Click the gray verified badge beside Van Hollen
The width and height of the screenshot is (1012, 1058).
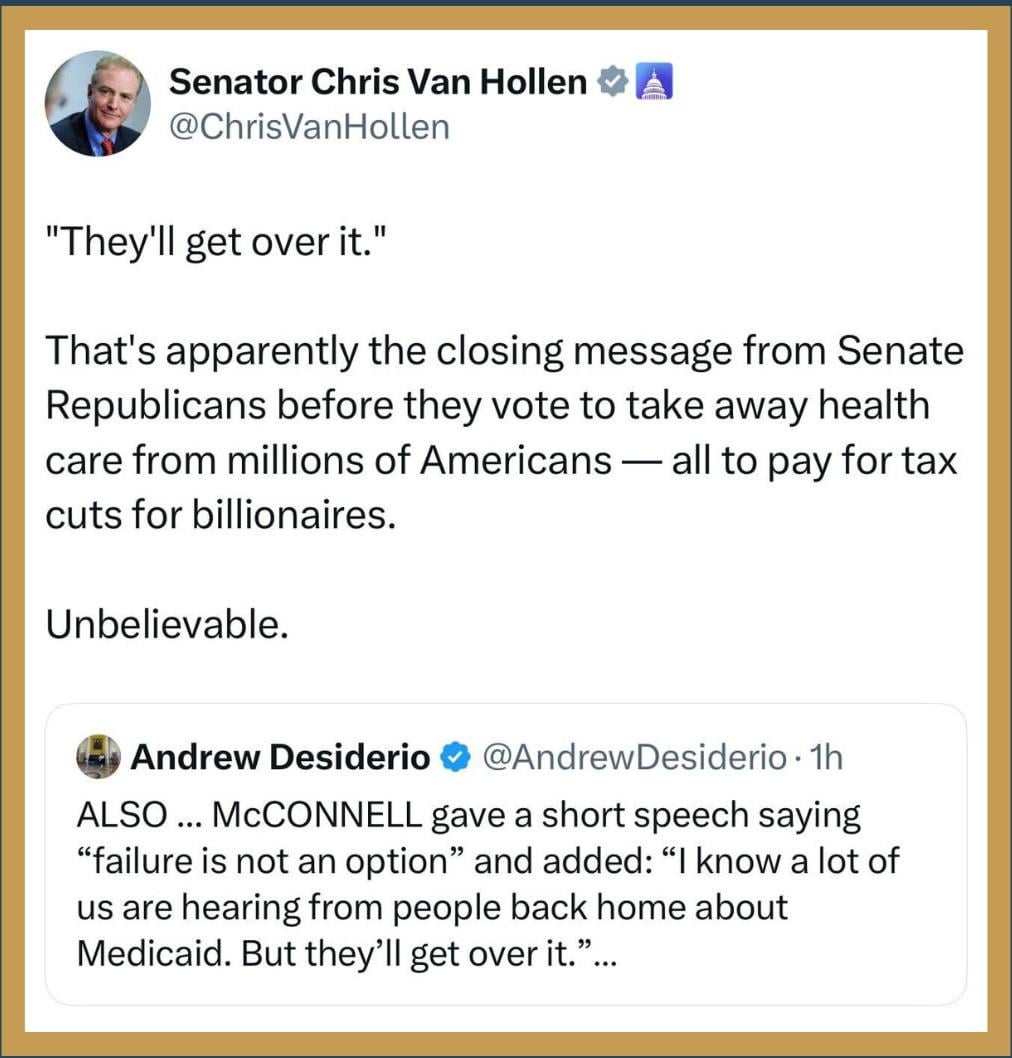(610, 84)
